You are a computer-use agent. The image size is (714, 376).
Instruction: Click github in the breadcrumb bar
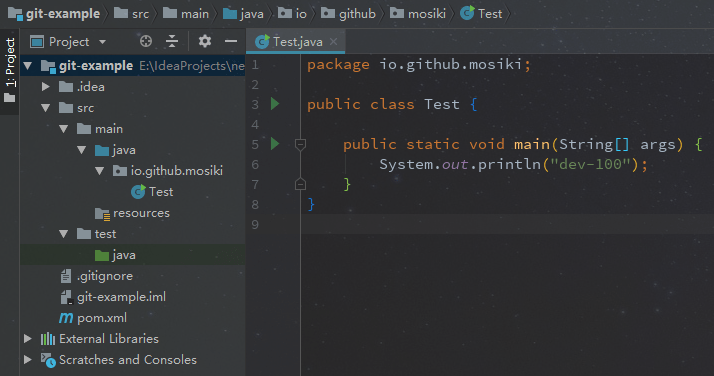348,14
